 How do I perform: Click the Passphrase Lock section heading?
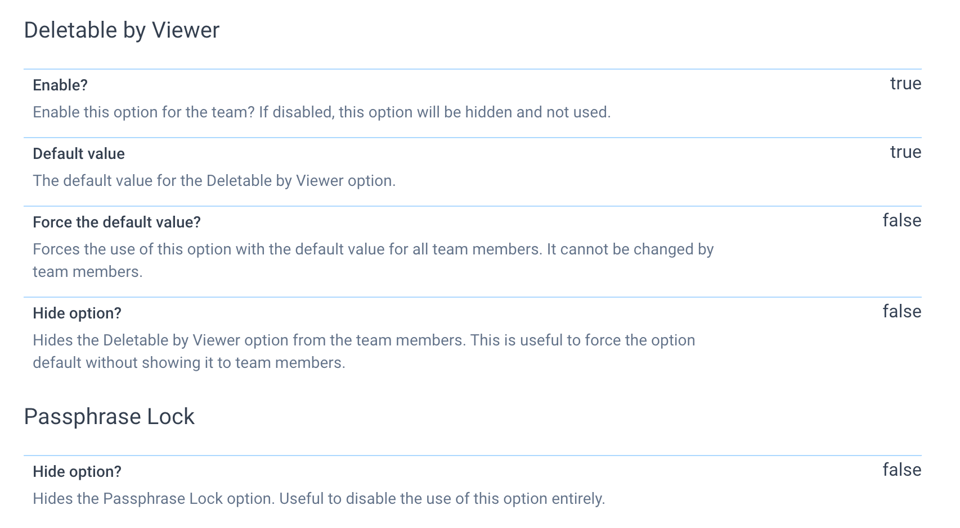coord(109,417)
